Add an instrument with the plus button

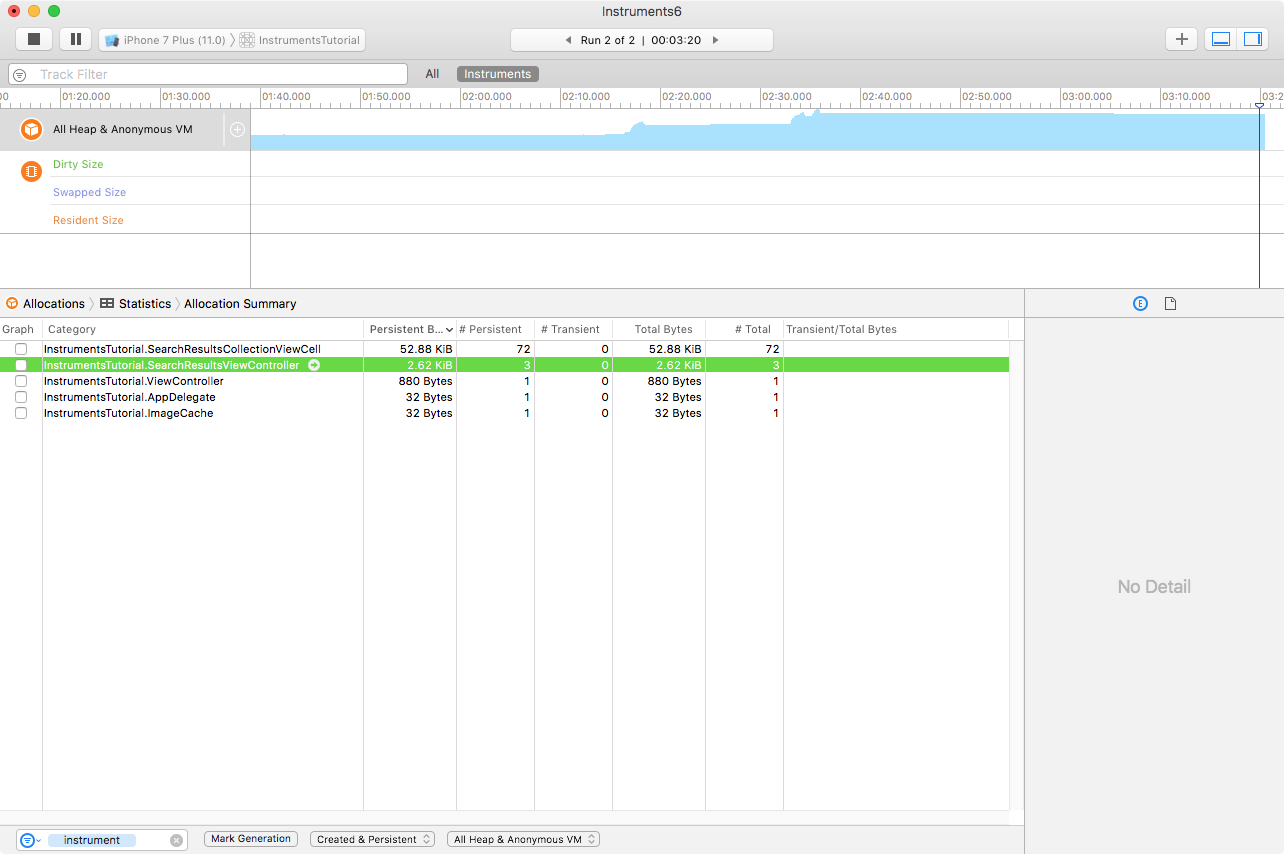1182,39
